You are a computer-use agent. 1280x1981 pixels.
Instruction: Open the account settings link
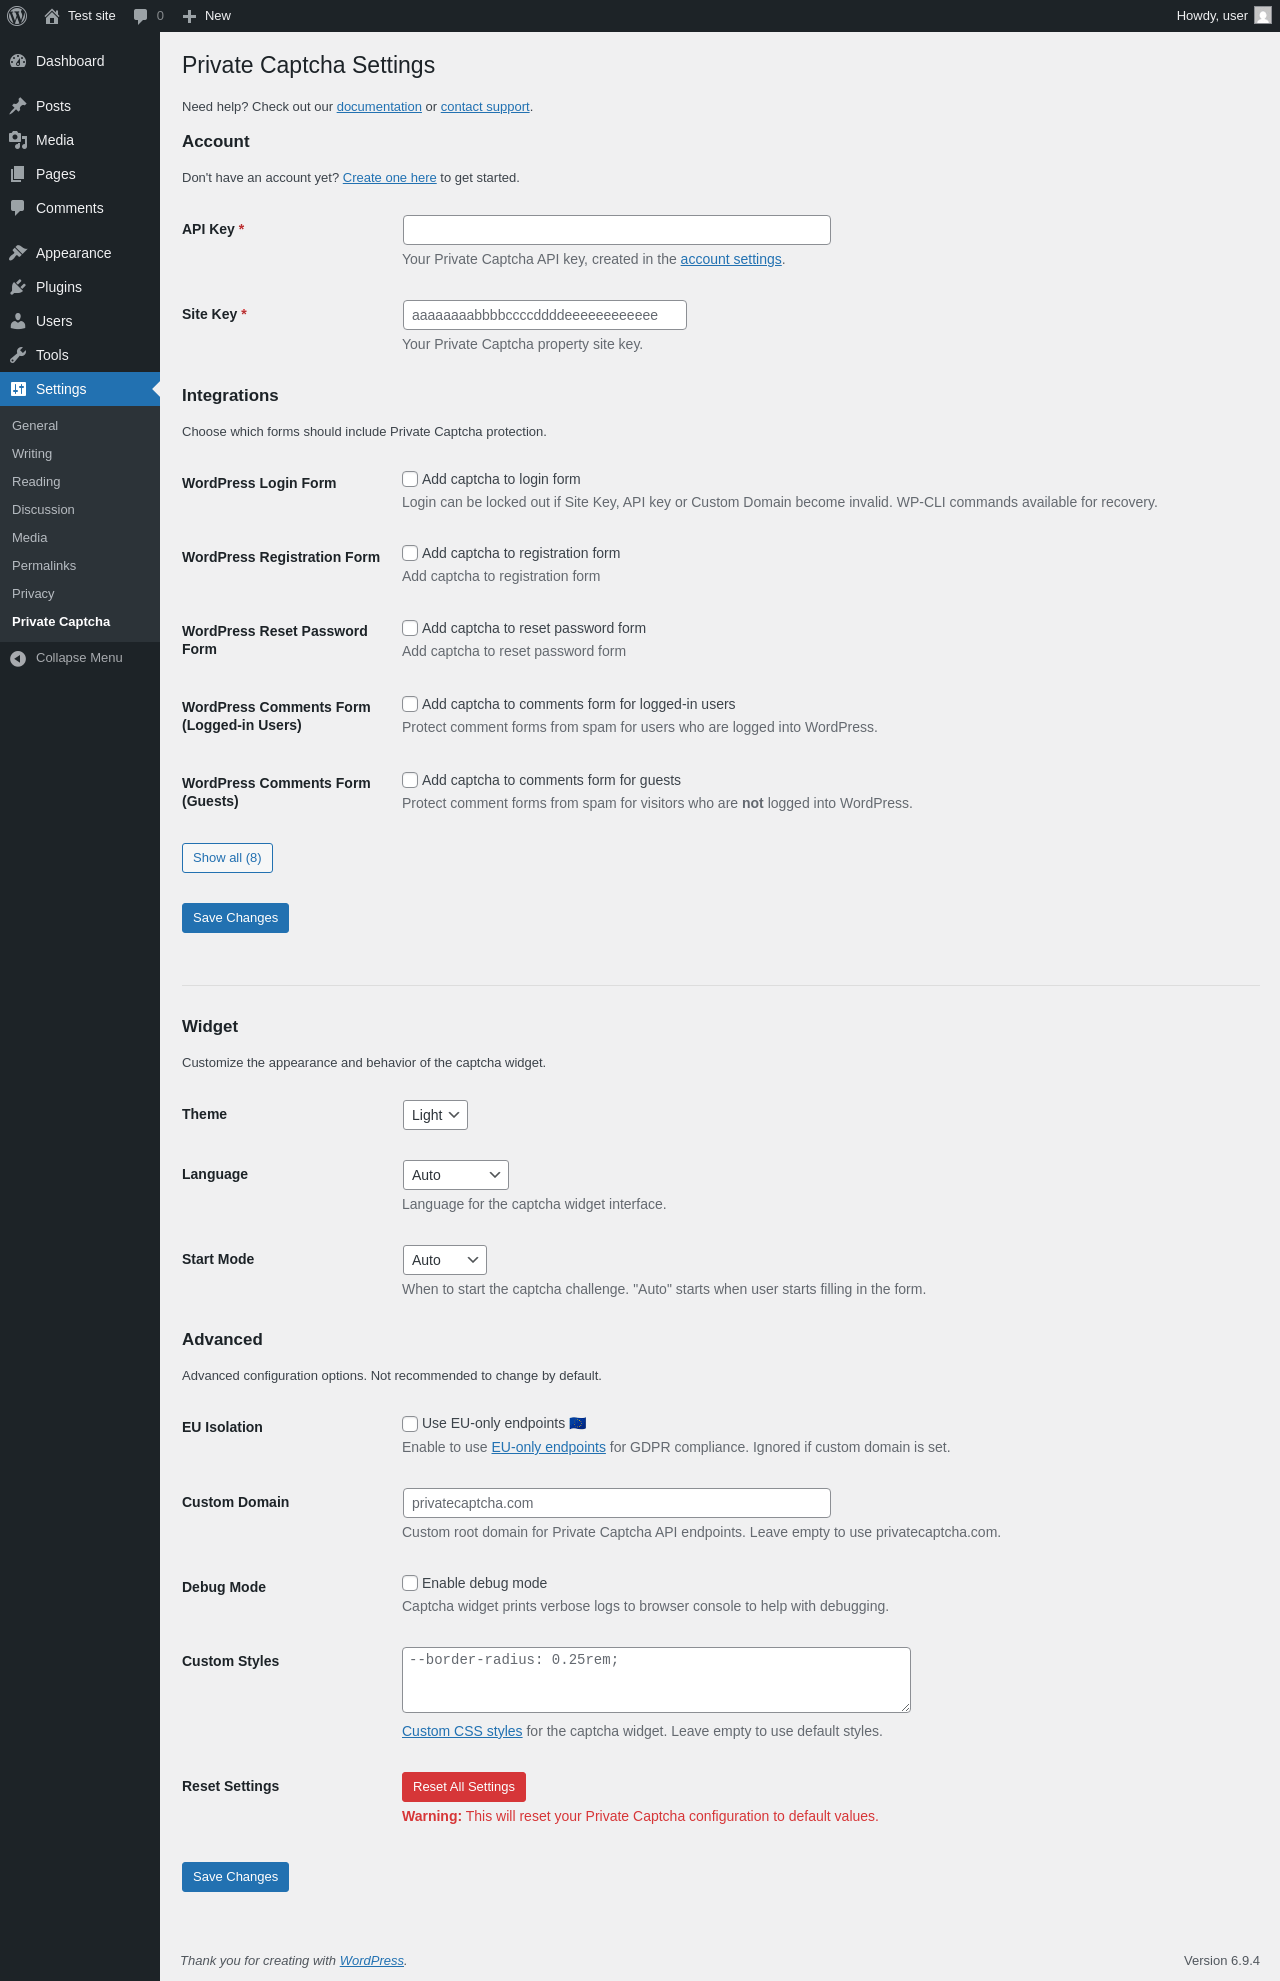pos(731,259)
